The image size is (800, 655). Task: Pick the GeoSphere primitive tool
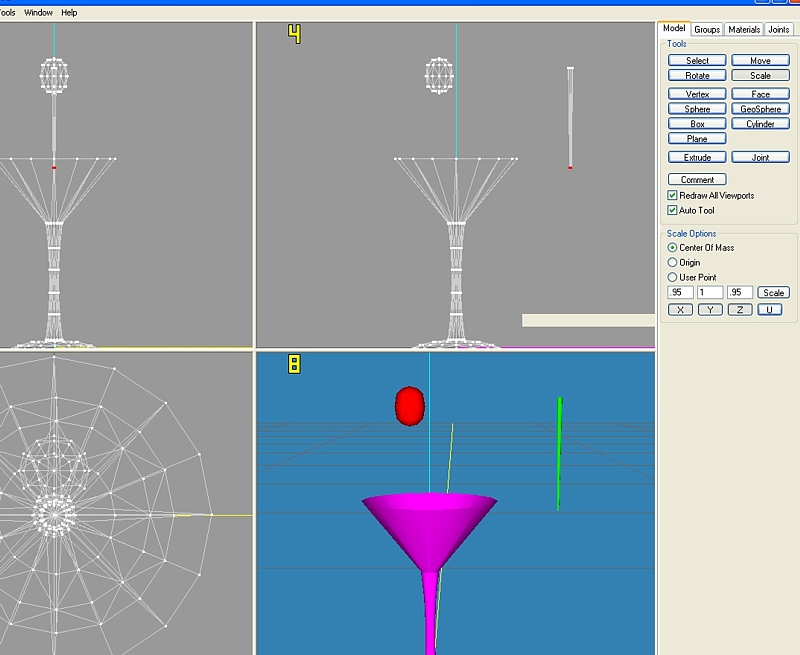tap(760, 109)
